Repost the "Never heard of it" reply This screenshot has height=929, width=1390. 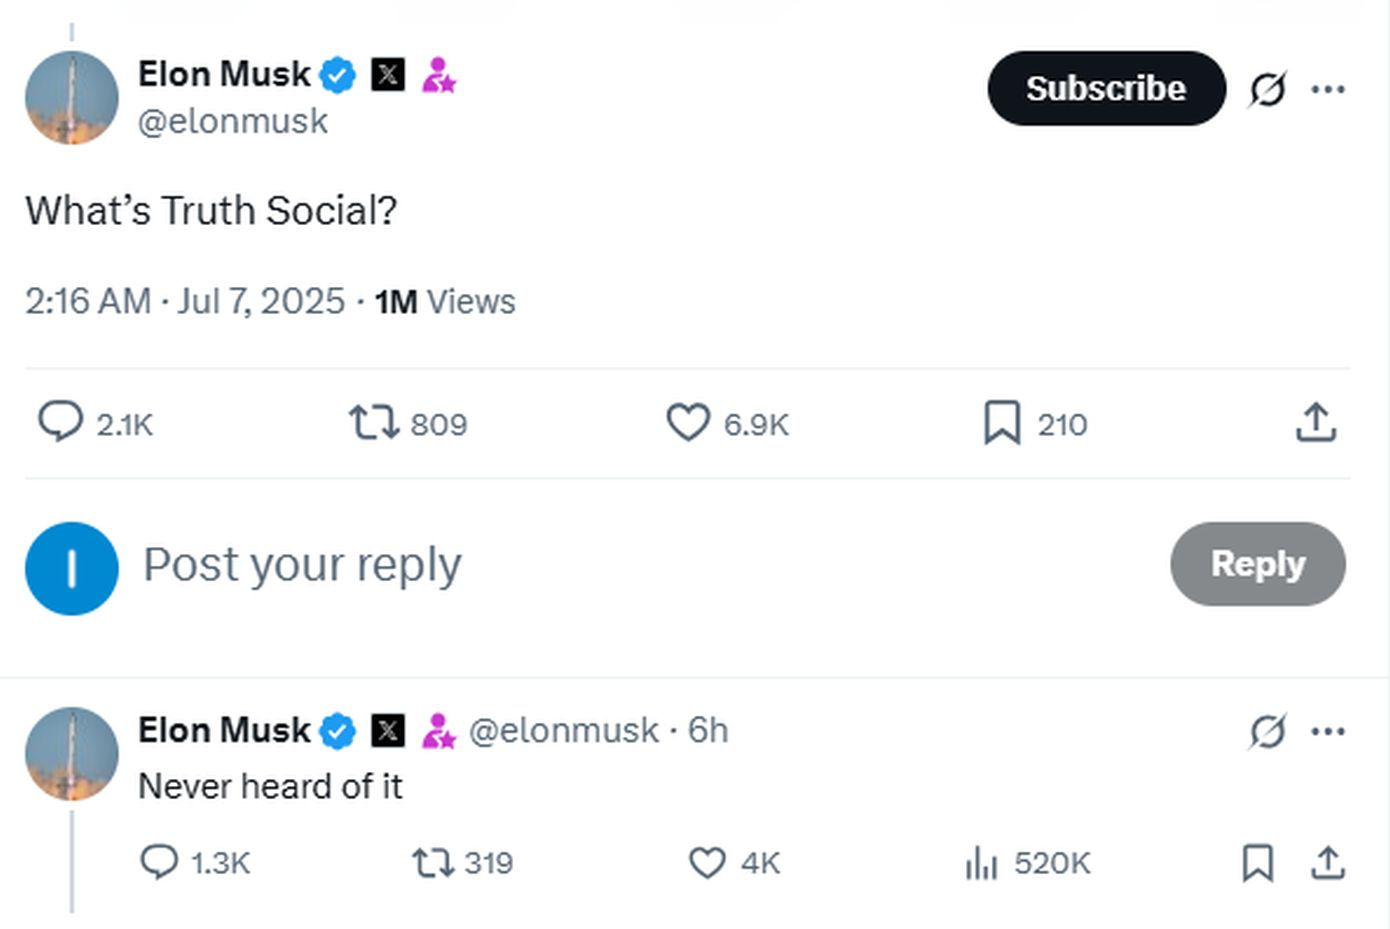[433, 862]
